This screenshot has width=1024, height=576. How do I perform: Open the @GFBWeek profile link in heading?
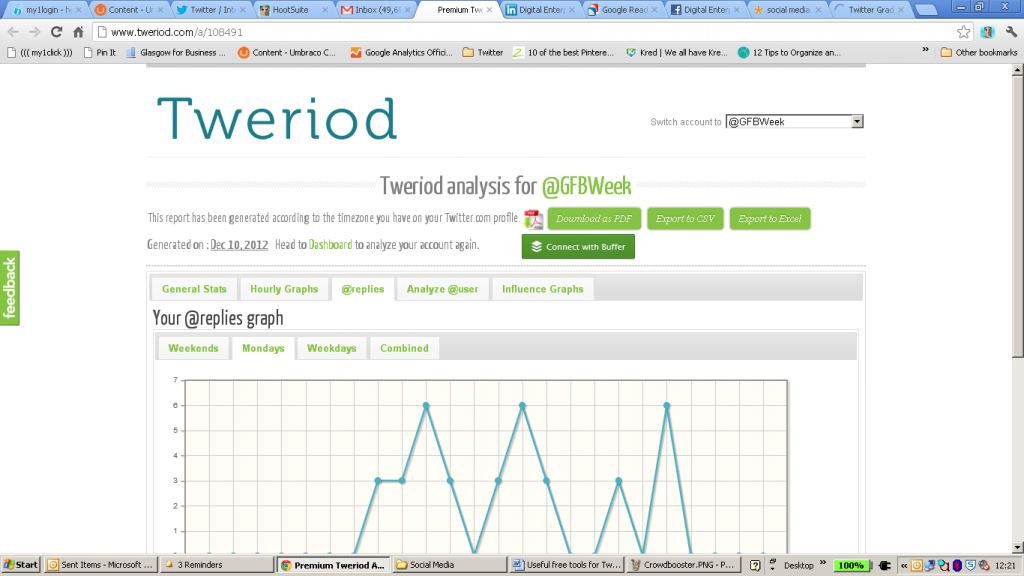point(586,186)
